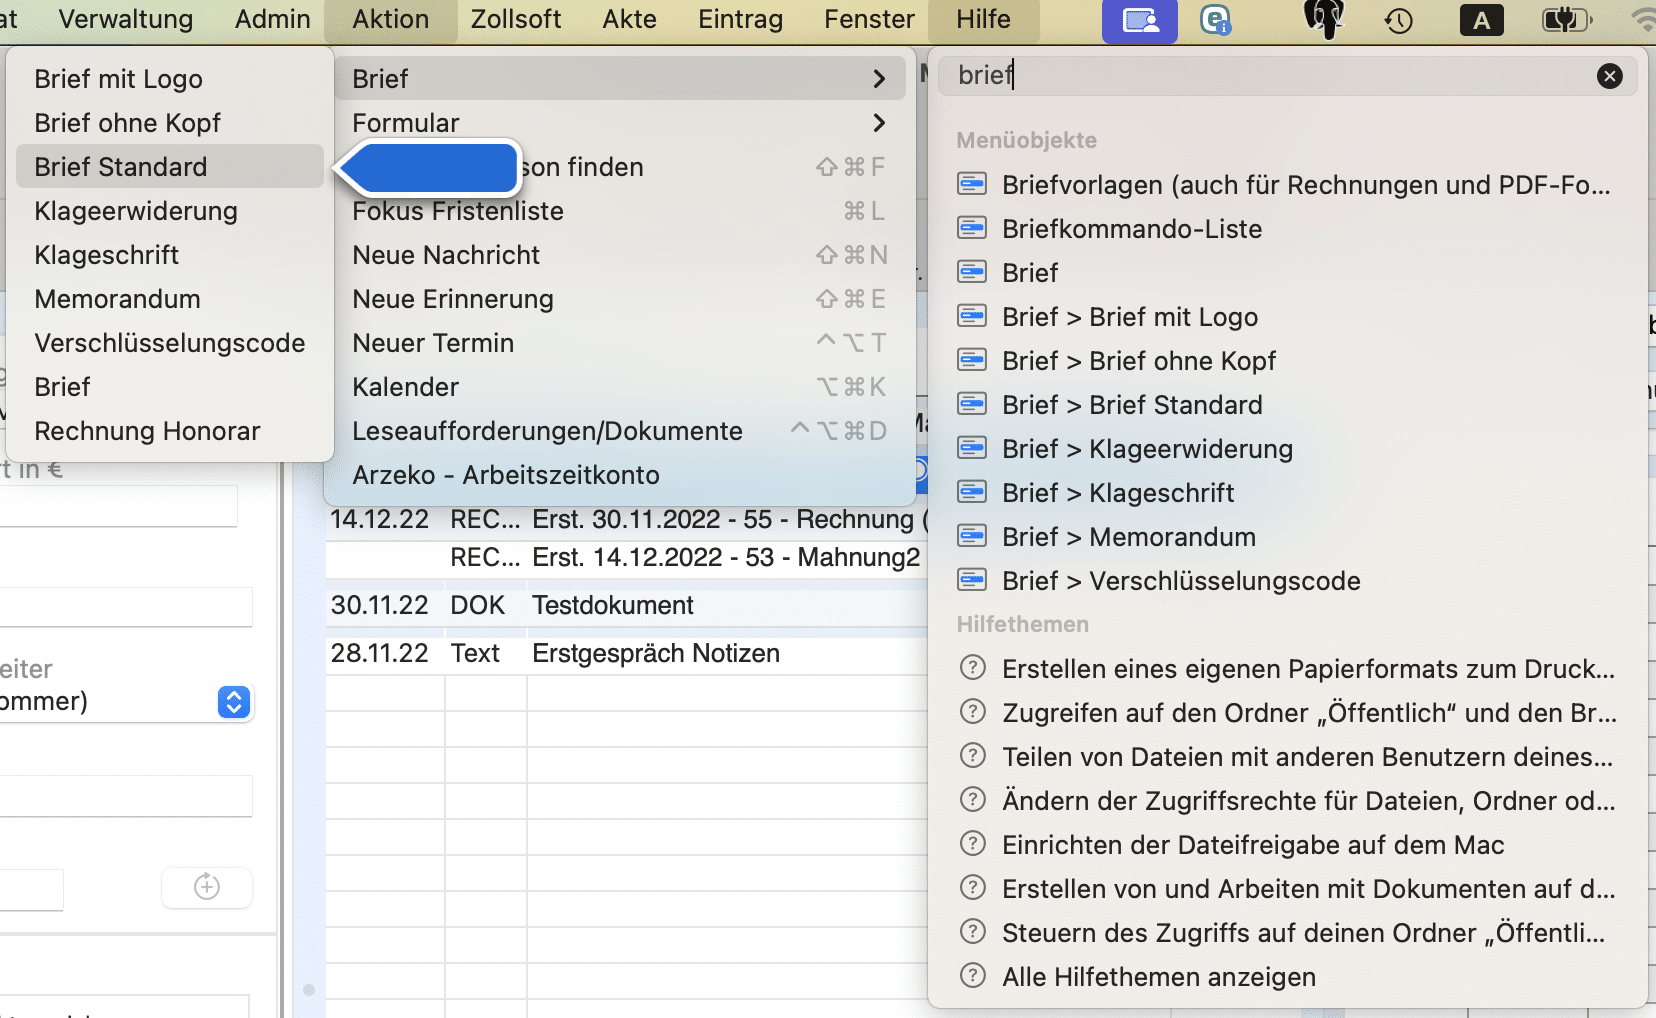1656x1018 pixels.
Task: Click icon beside Briefvorlagen menu result
Action: (x=972, y=184)
